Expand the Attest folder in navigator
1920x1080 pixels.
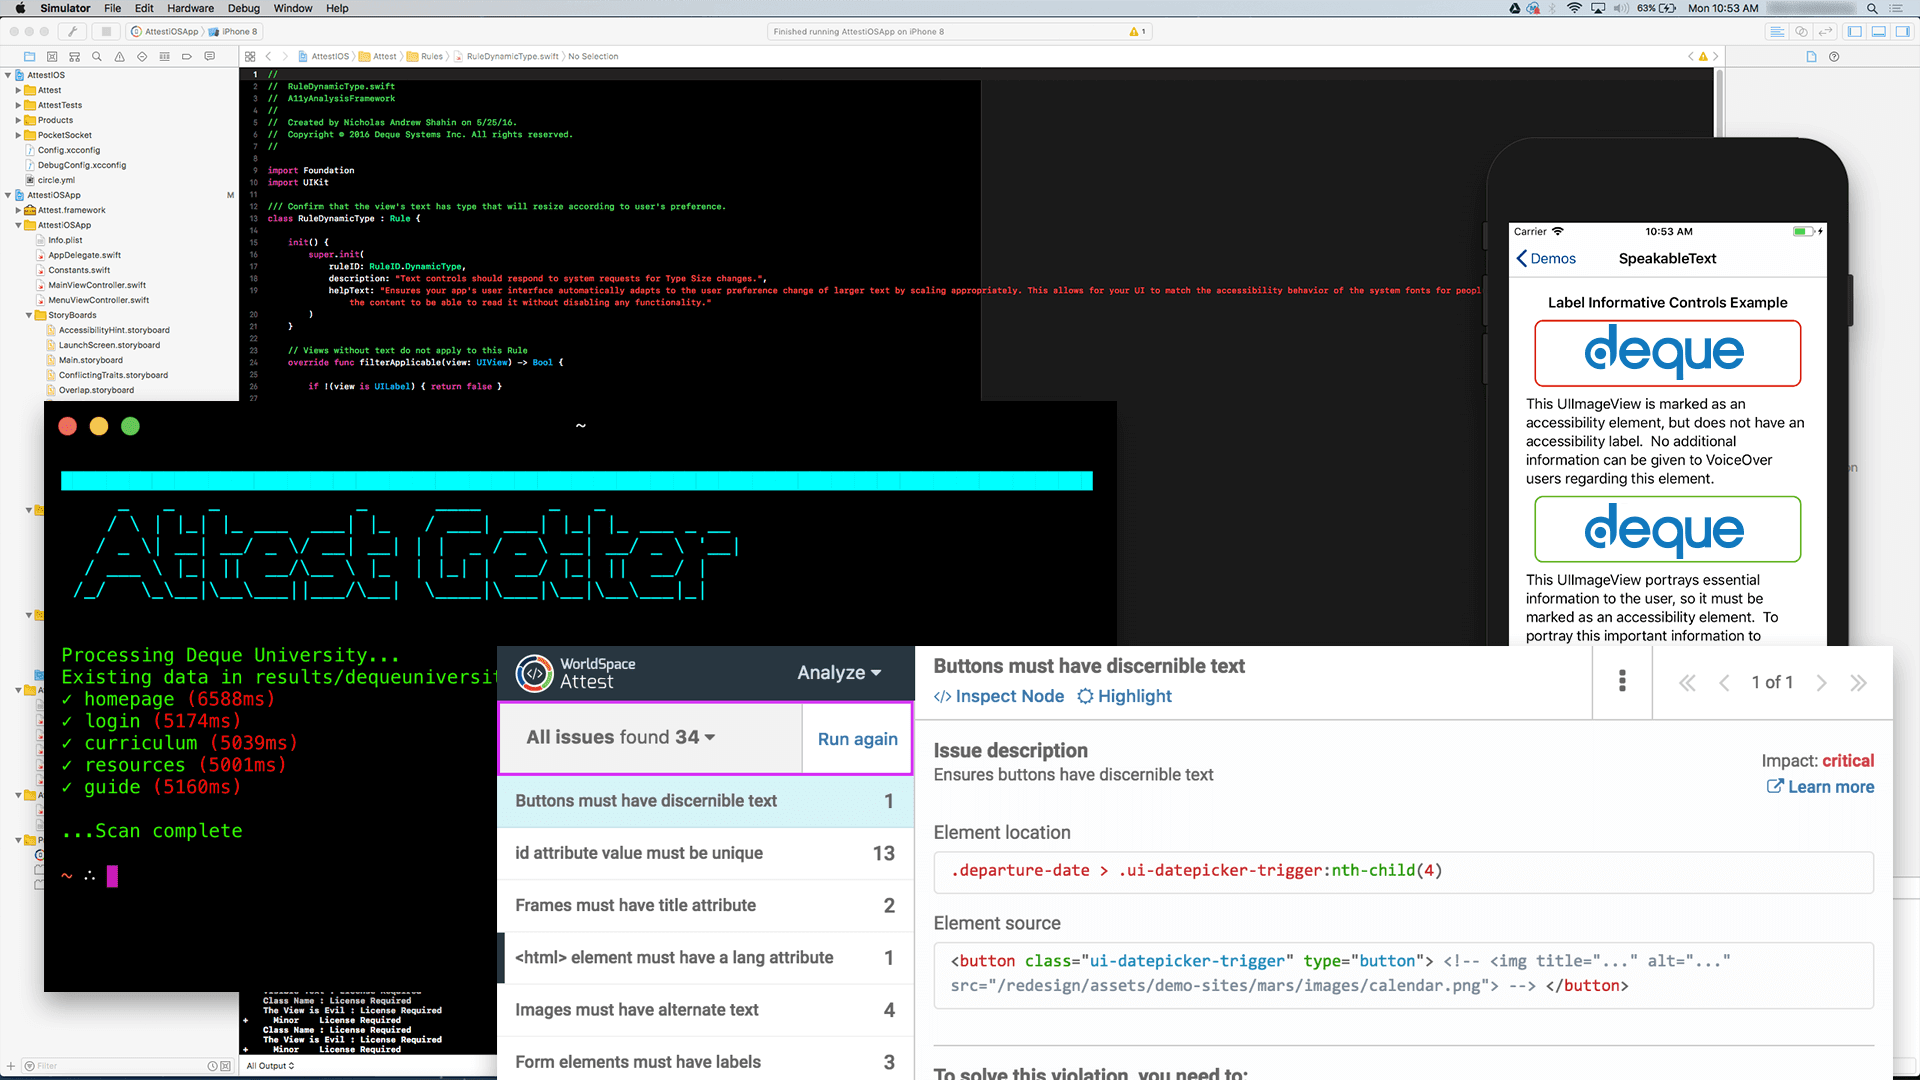pyautogui.click(x=18, y=90)
